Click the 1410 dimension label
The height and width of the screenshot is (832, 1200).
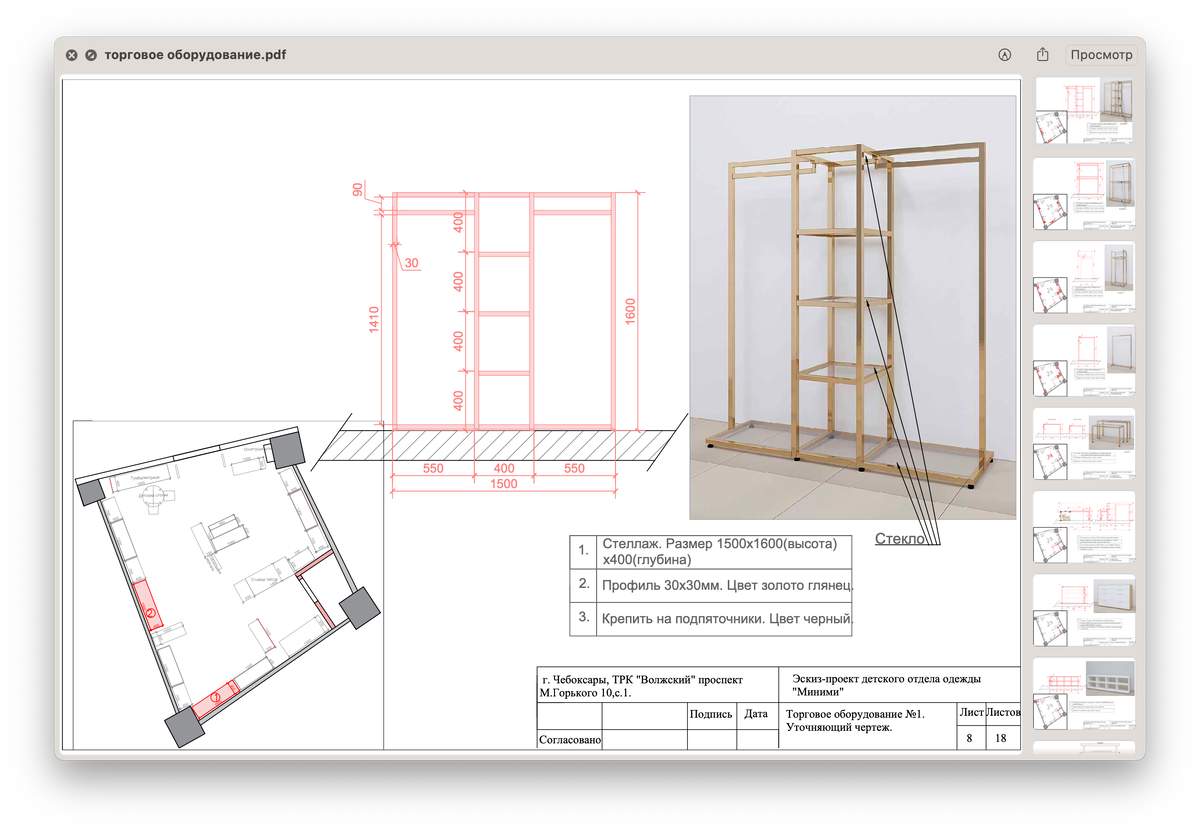point(374,320)
